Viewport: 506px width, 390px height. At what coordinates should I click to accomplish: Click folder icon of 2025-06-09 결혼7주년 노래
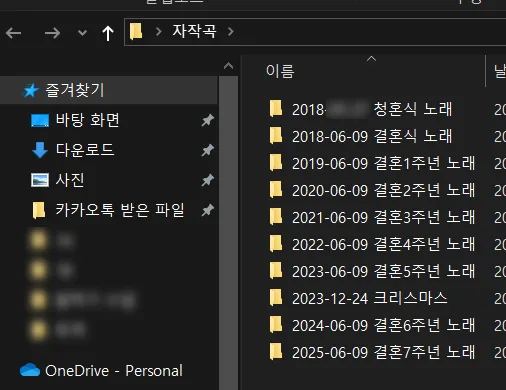click(276, 352)
